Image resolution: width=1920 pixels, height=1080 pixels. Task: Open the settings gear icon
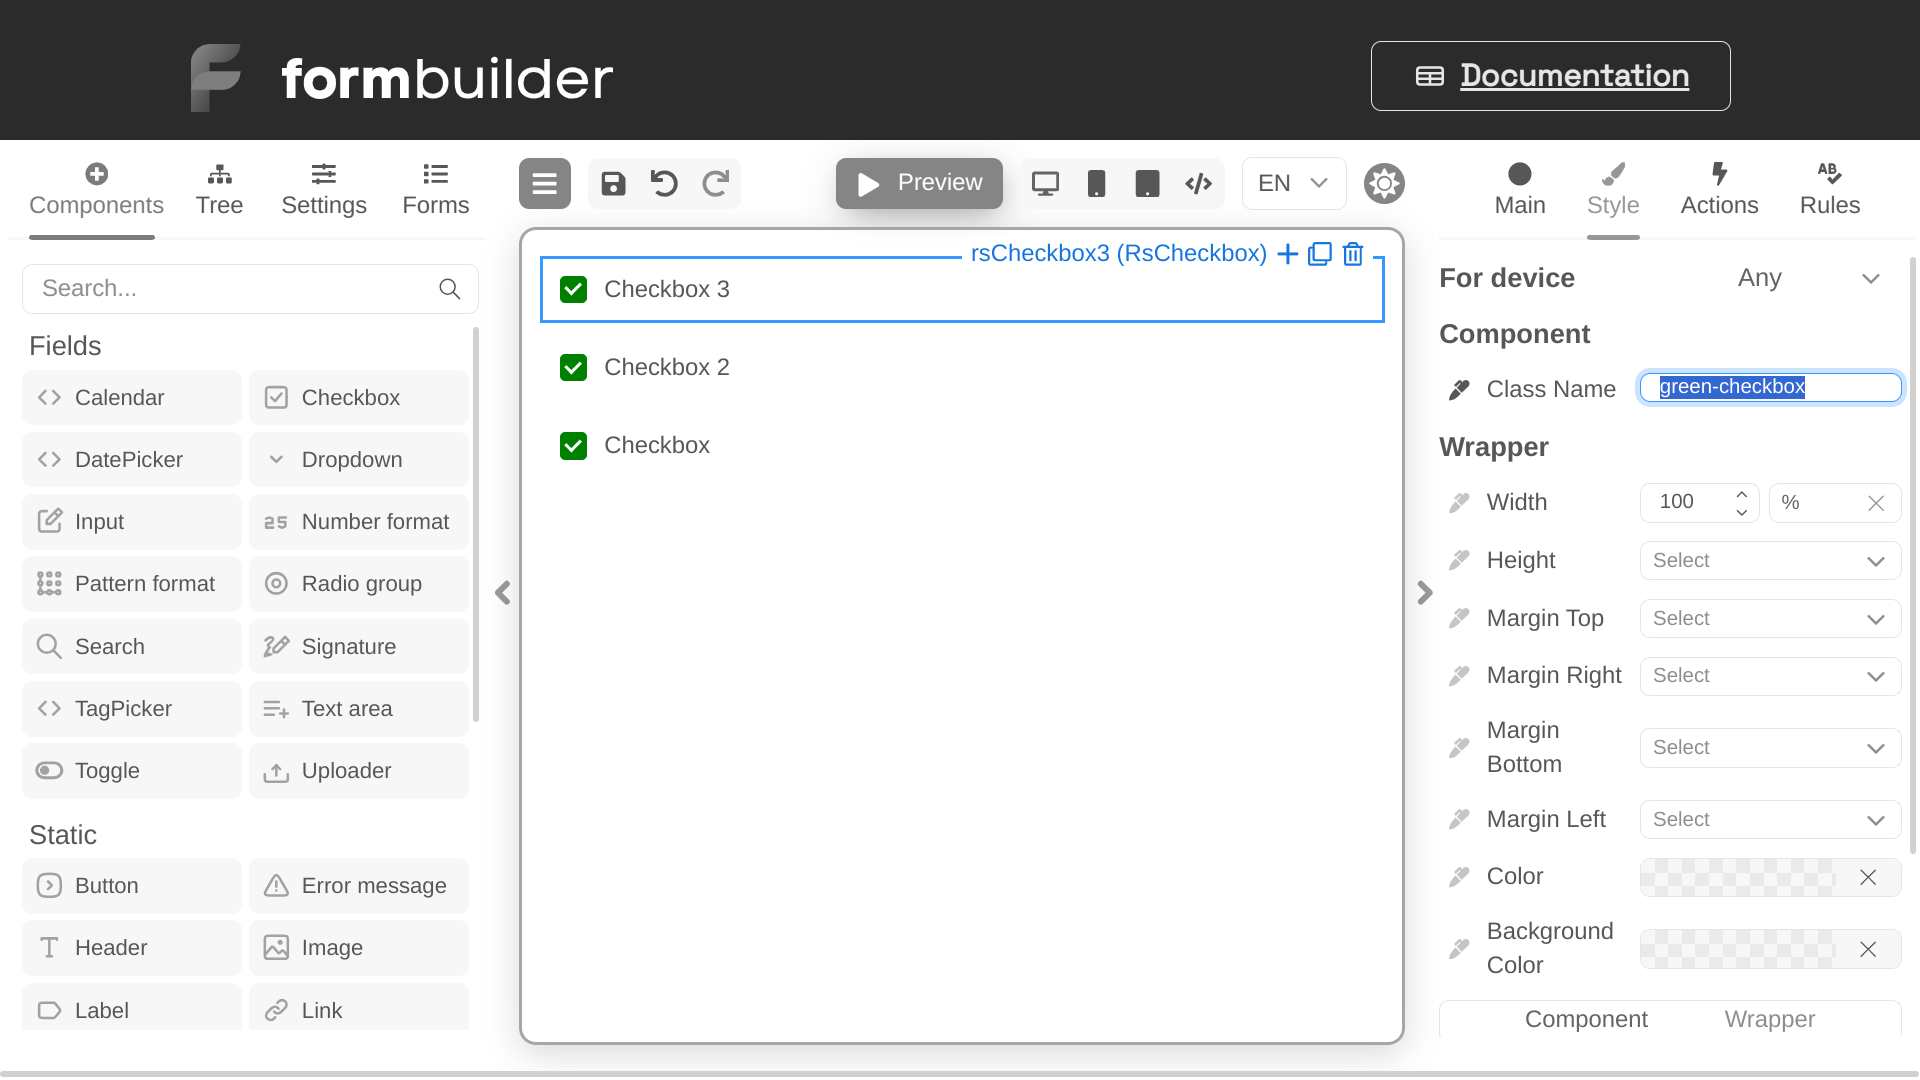coord(1385,182)
